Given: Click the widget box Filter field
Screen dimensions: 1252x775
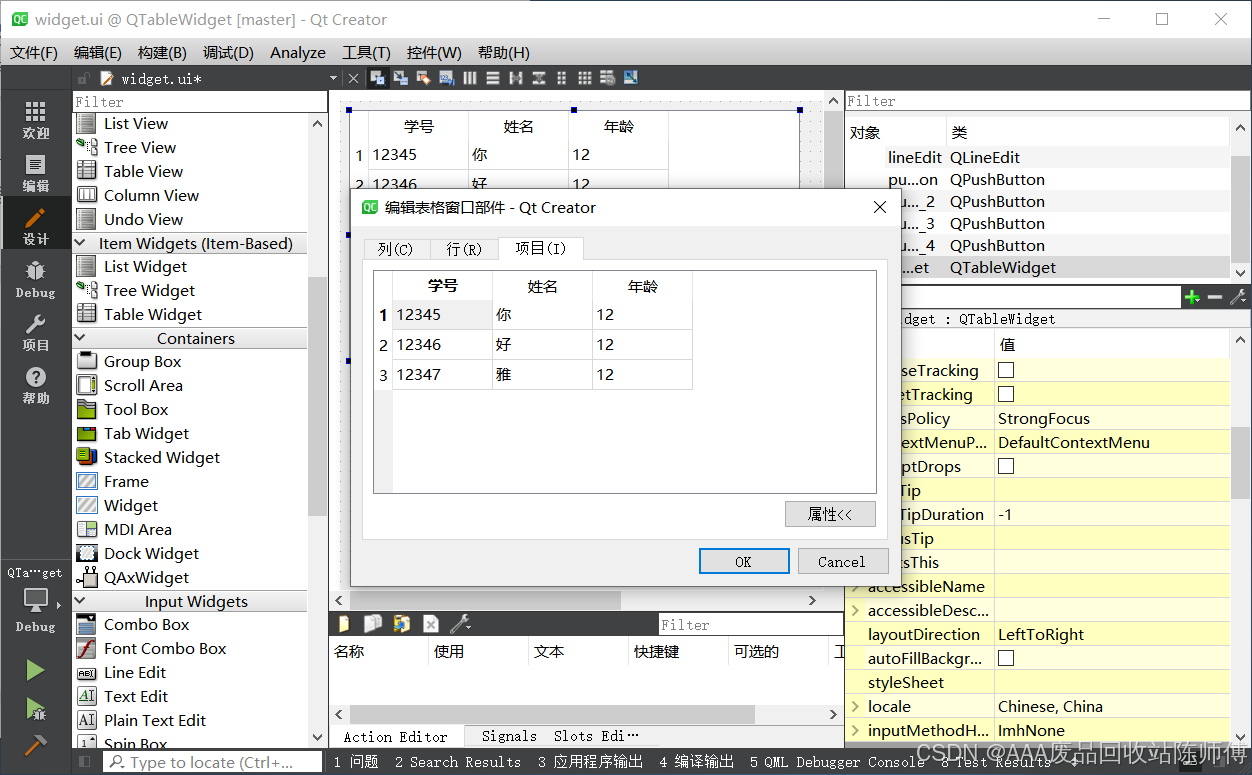Looking at the screenshot, I should [200, 102].
